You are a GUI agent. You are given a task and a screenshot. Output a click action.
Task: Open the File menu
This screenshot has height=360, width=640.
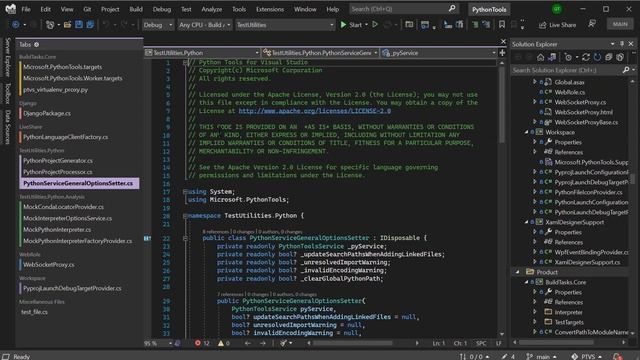[26, 9]
